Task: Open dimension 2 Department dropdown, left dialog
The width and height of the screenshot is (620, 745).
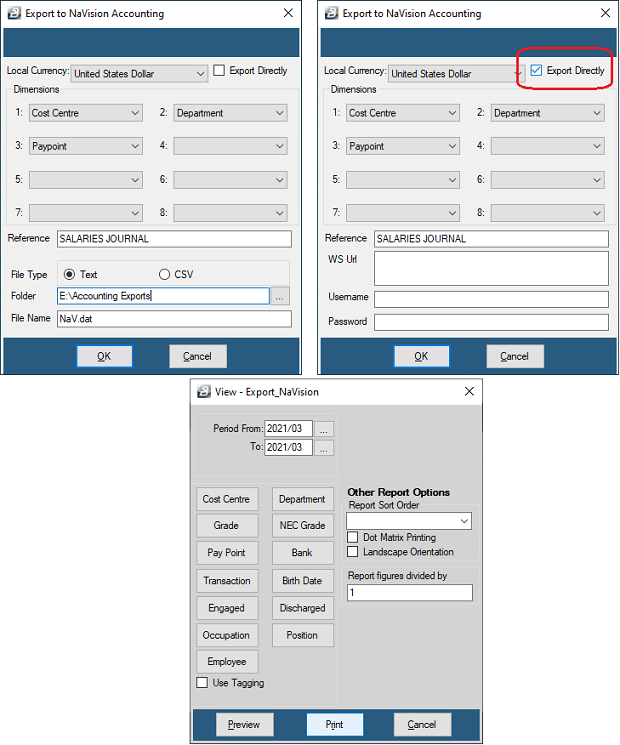Action: 230,113
